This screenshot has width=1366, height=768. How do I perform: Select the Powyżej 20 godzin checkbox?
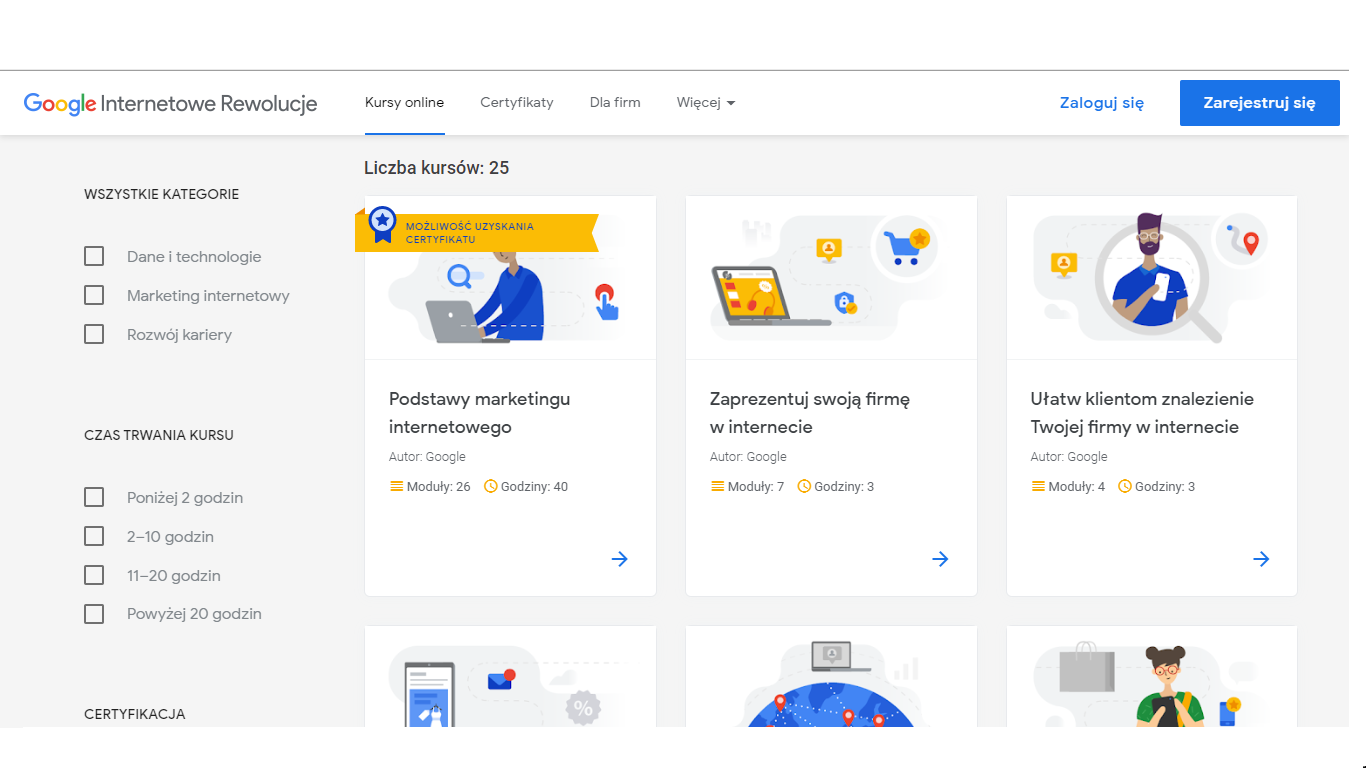point(94,614)
